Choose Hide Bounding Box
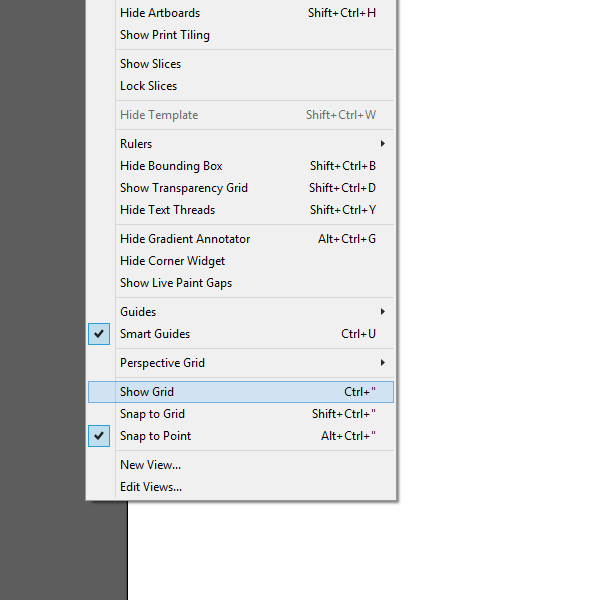The height and width of the screenshot is (600, 600). click(241, 166)
